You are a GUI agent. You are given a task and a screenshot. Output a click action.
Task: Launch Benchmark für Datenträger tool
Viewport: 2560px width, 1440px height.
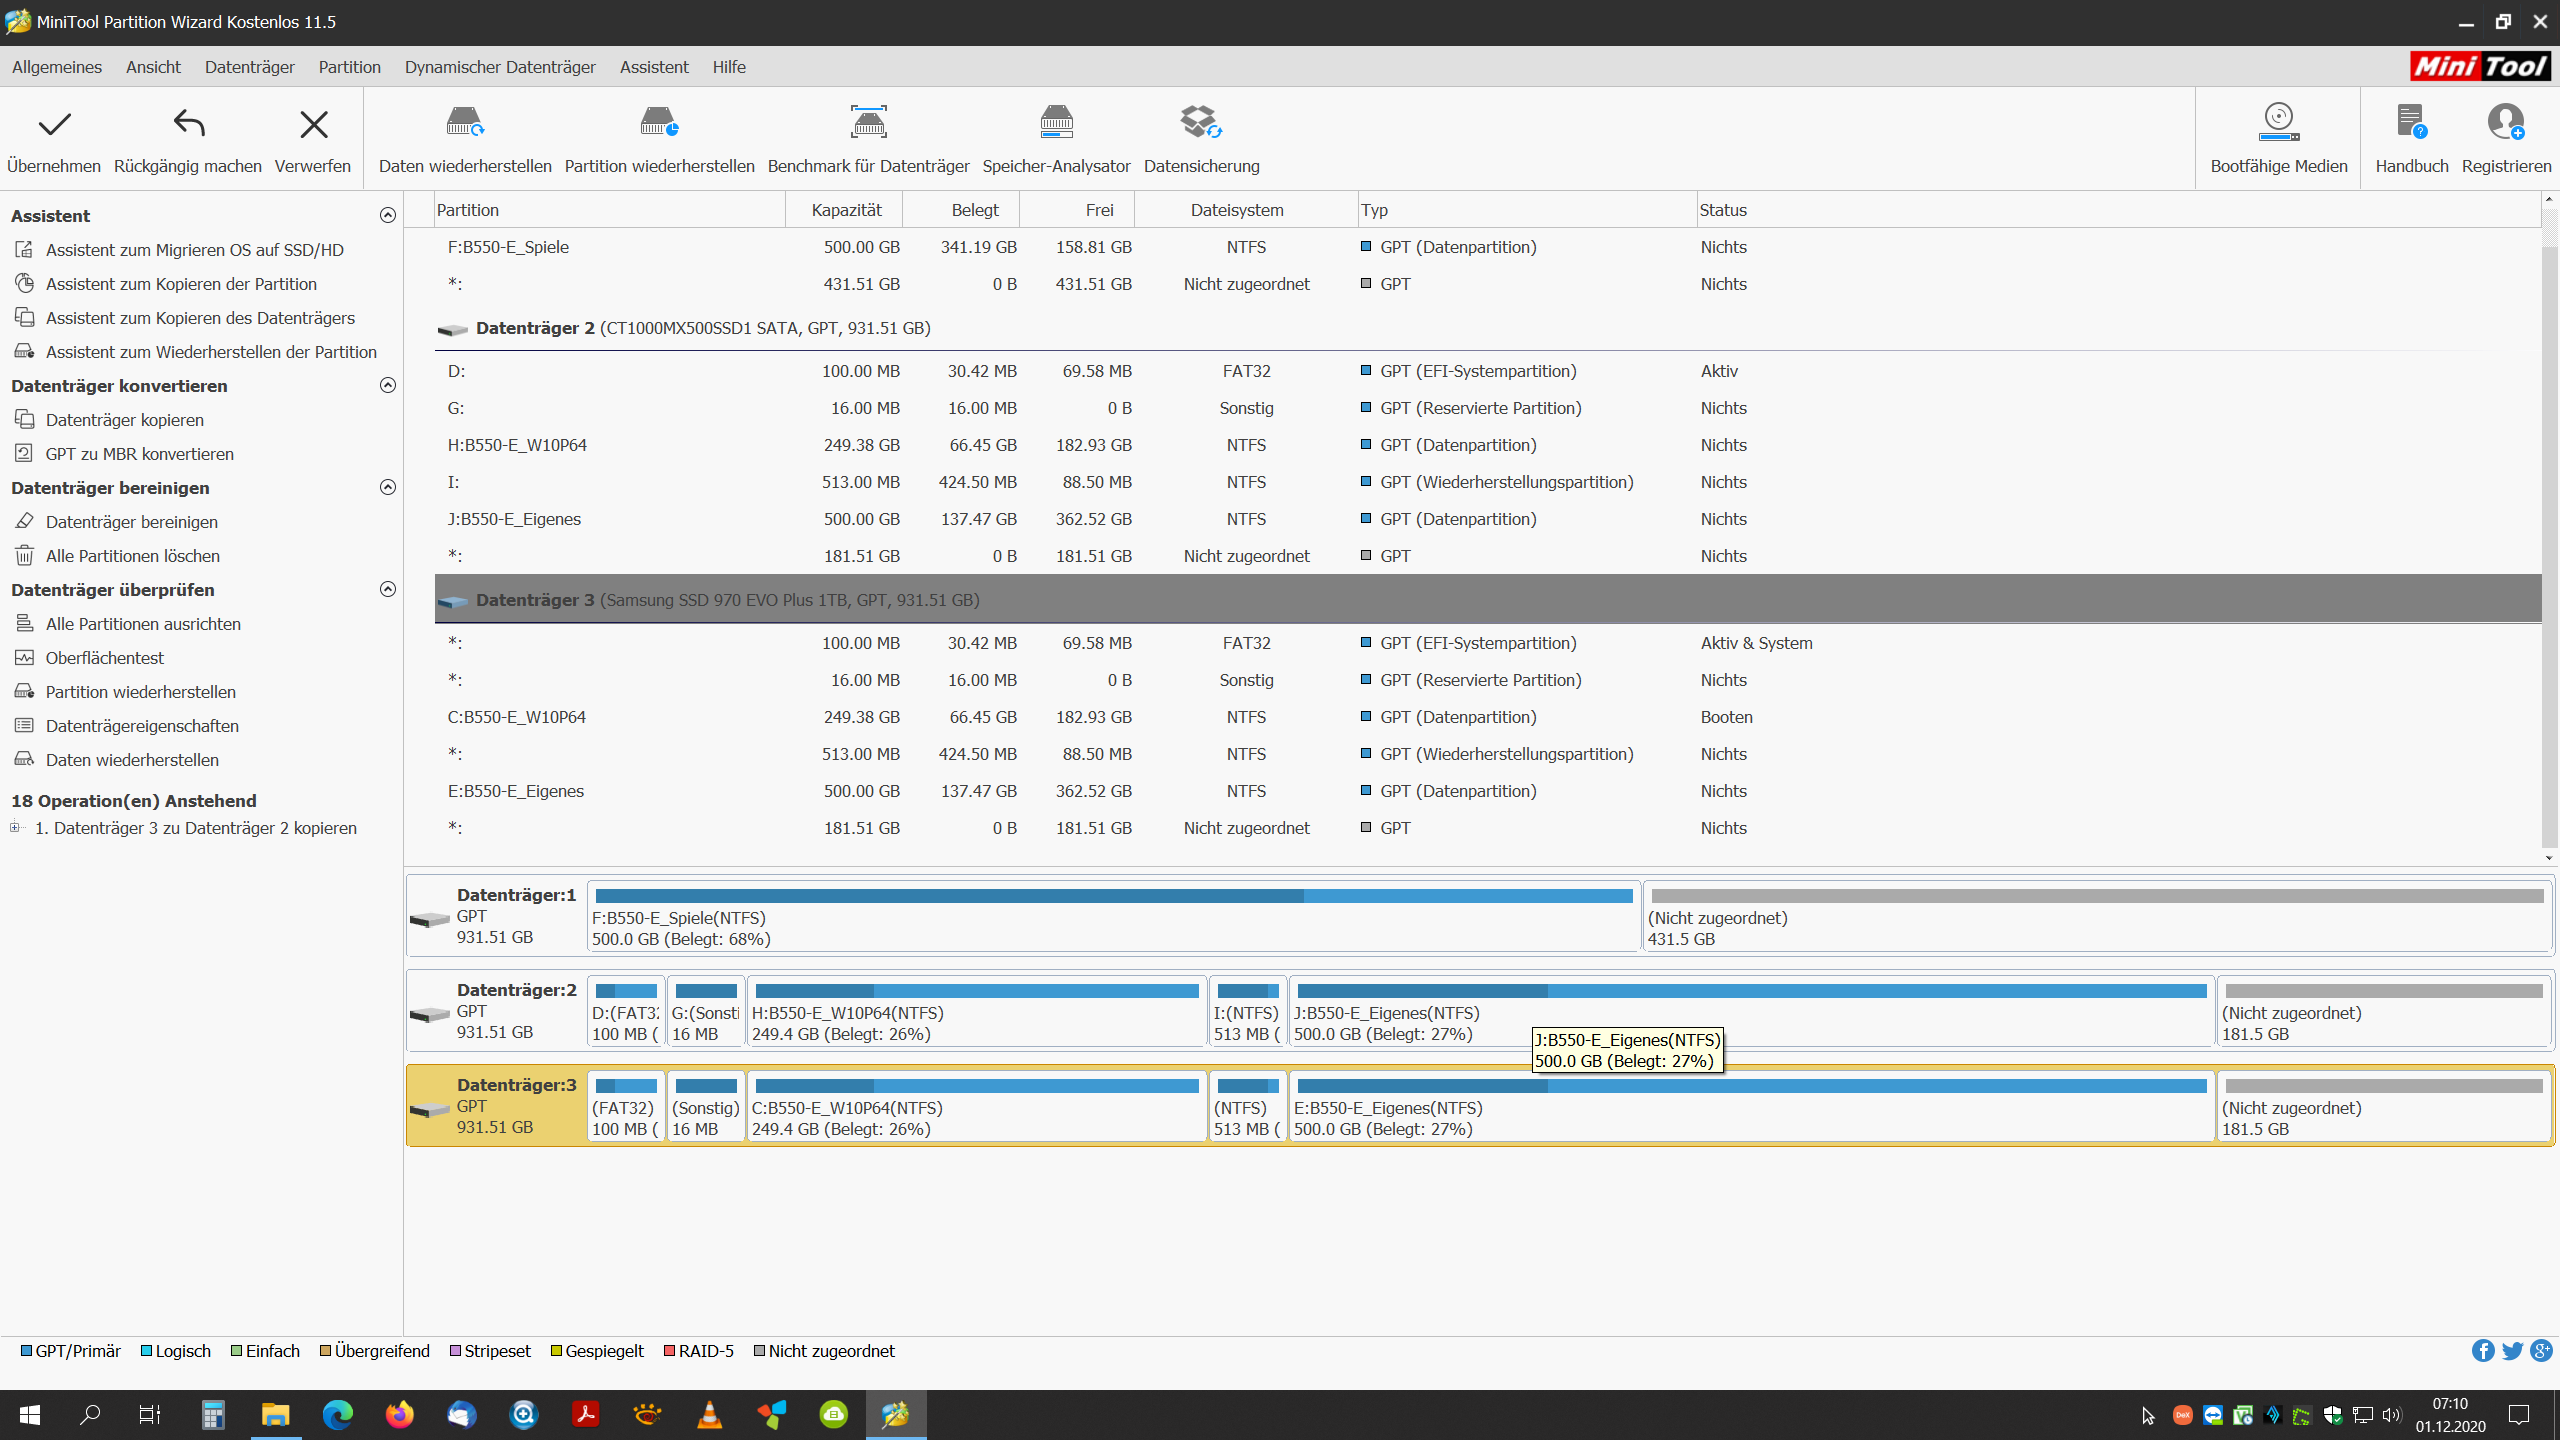pos(868,123)
